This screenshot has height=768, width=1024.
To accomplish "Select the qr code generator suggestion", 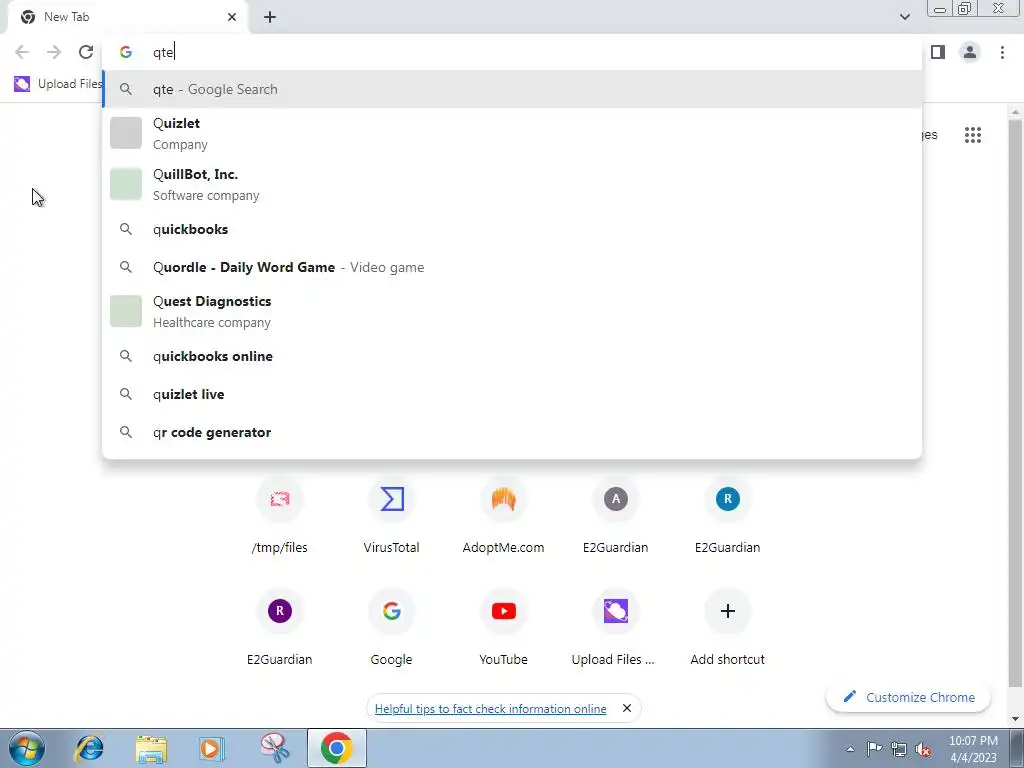I will [x=512, y=432].
